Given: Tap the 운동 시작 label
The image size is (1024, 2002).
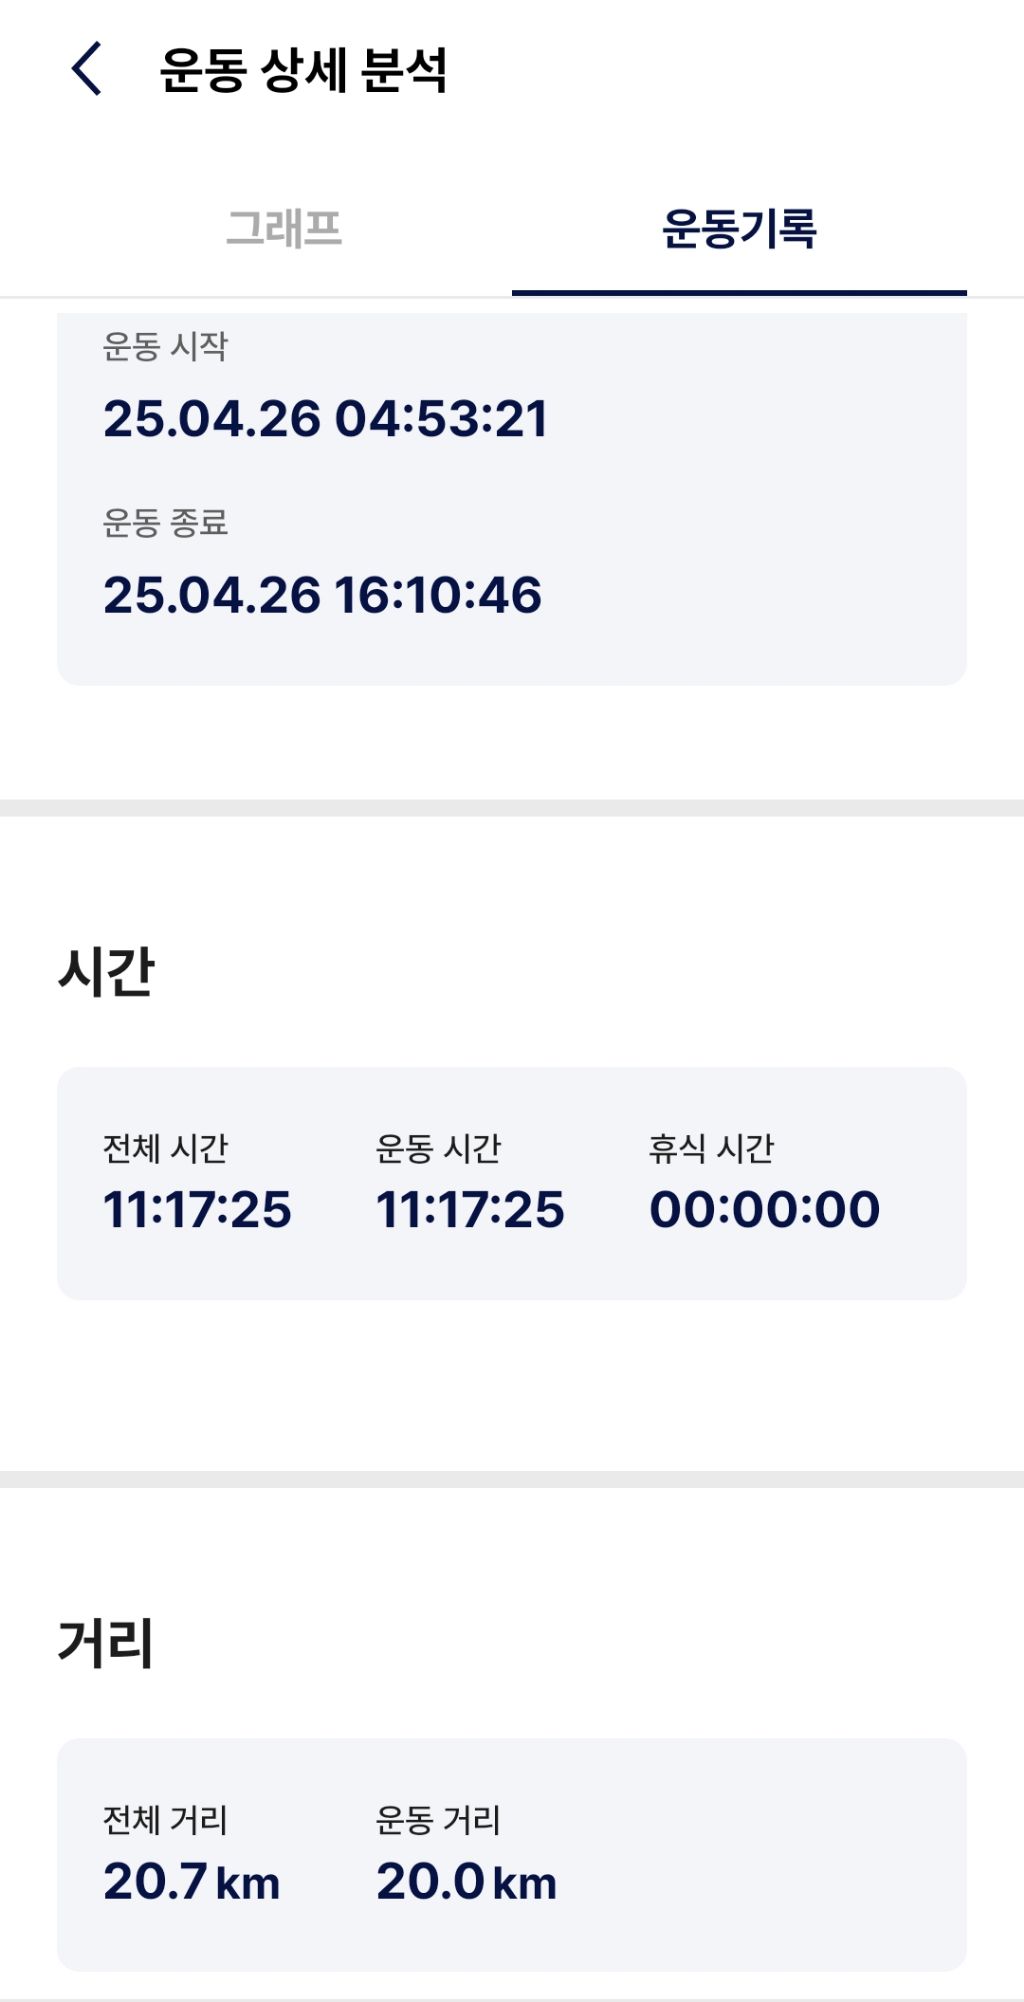Looking at the screenshot, I should tap(165, 346).
